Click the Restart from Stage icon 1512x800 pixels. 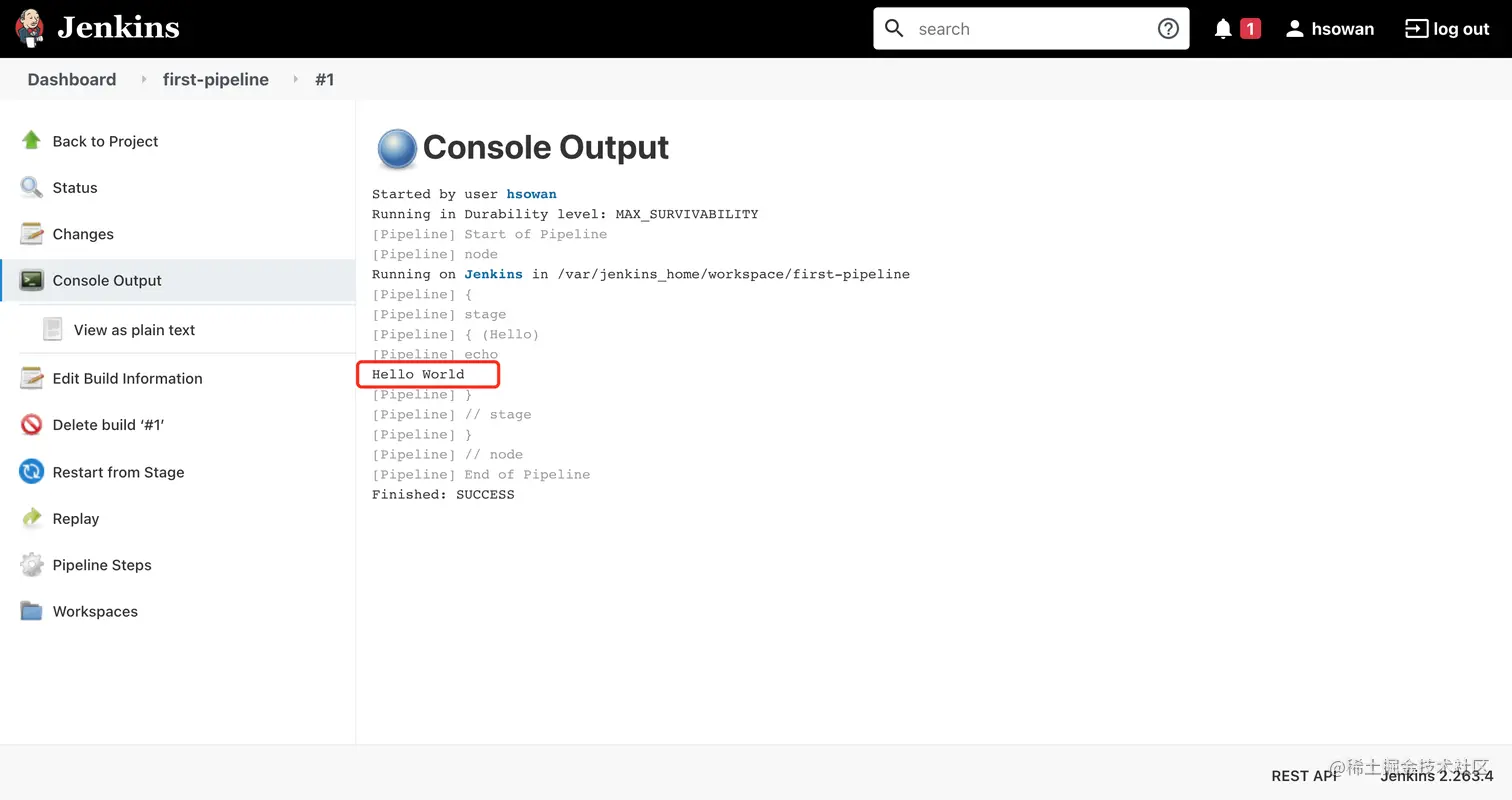tap(31, 471)
